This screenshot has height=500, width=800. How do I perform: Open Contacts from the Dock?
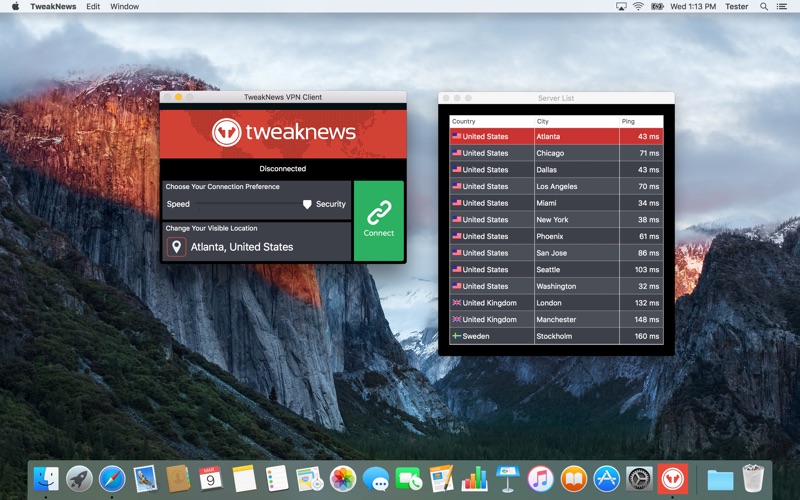pyautogui.click(x=178, y=479)
